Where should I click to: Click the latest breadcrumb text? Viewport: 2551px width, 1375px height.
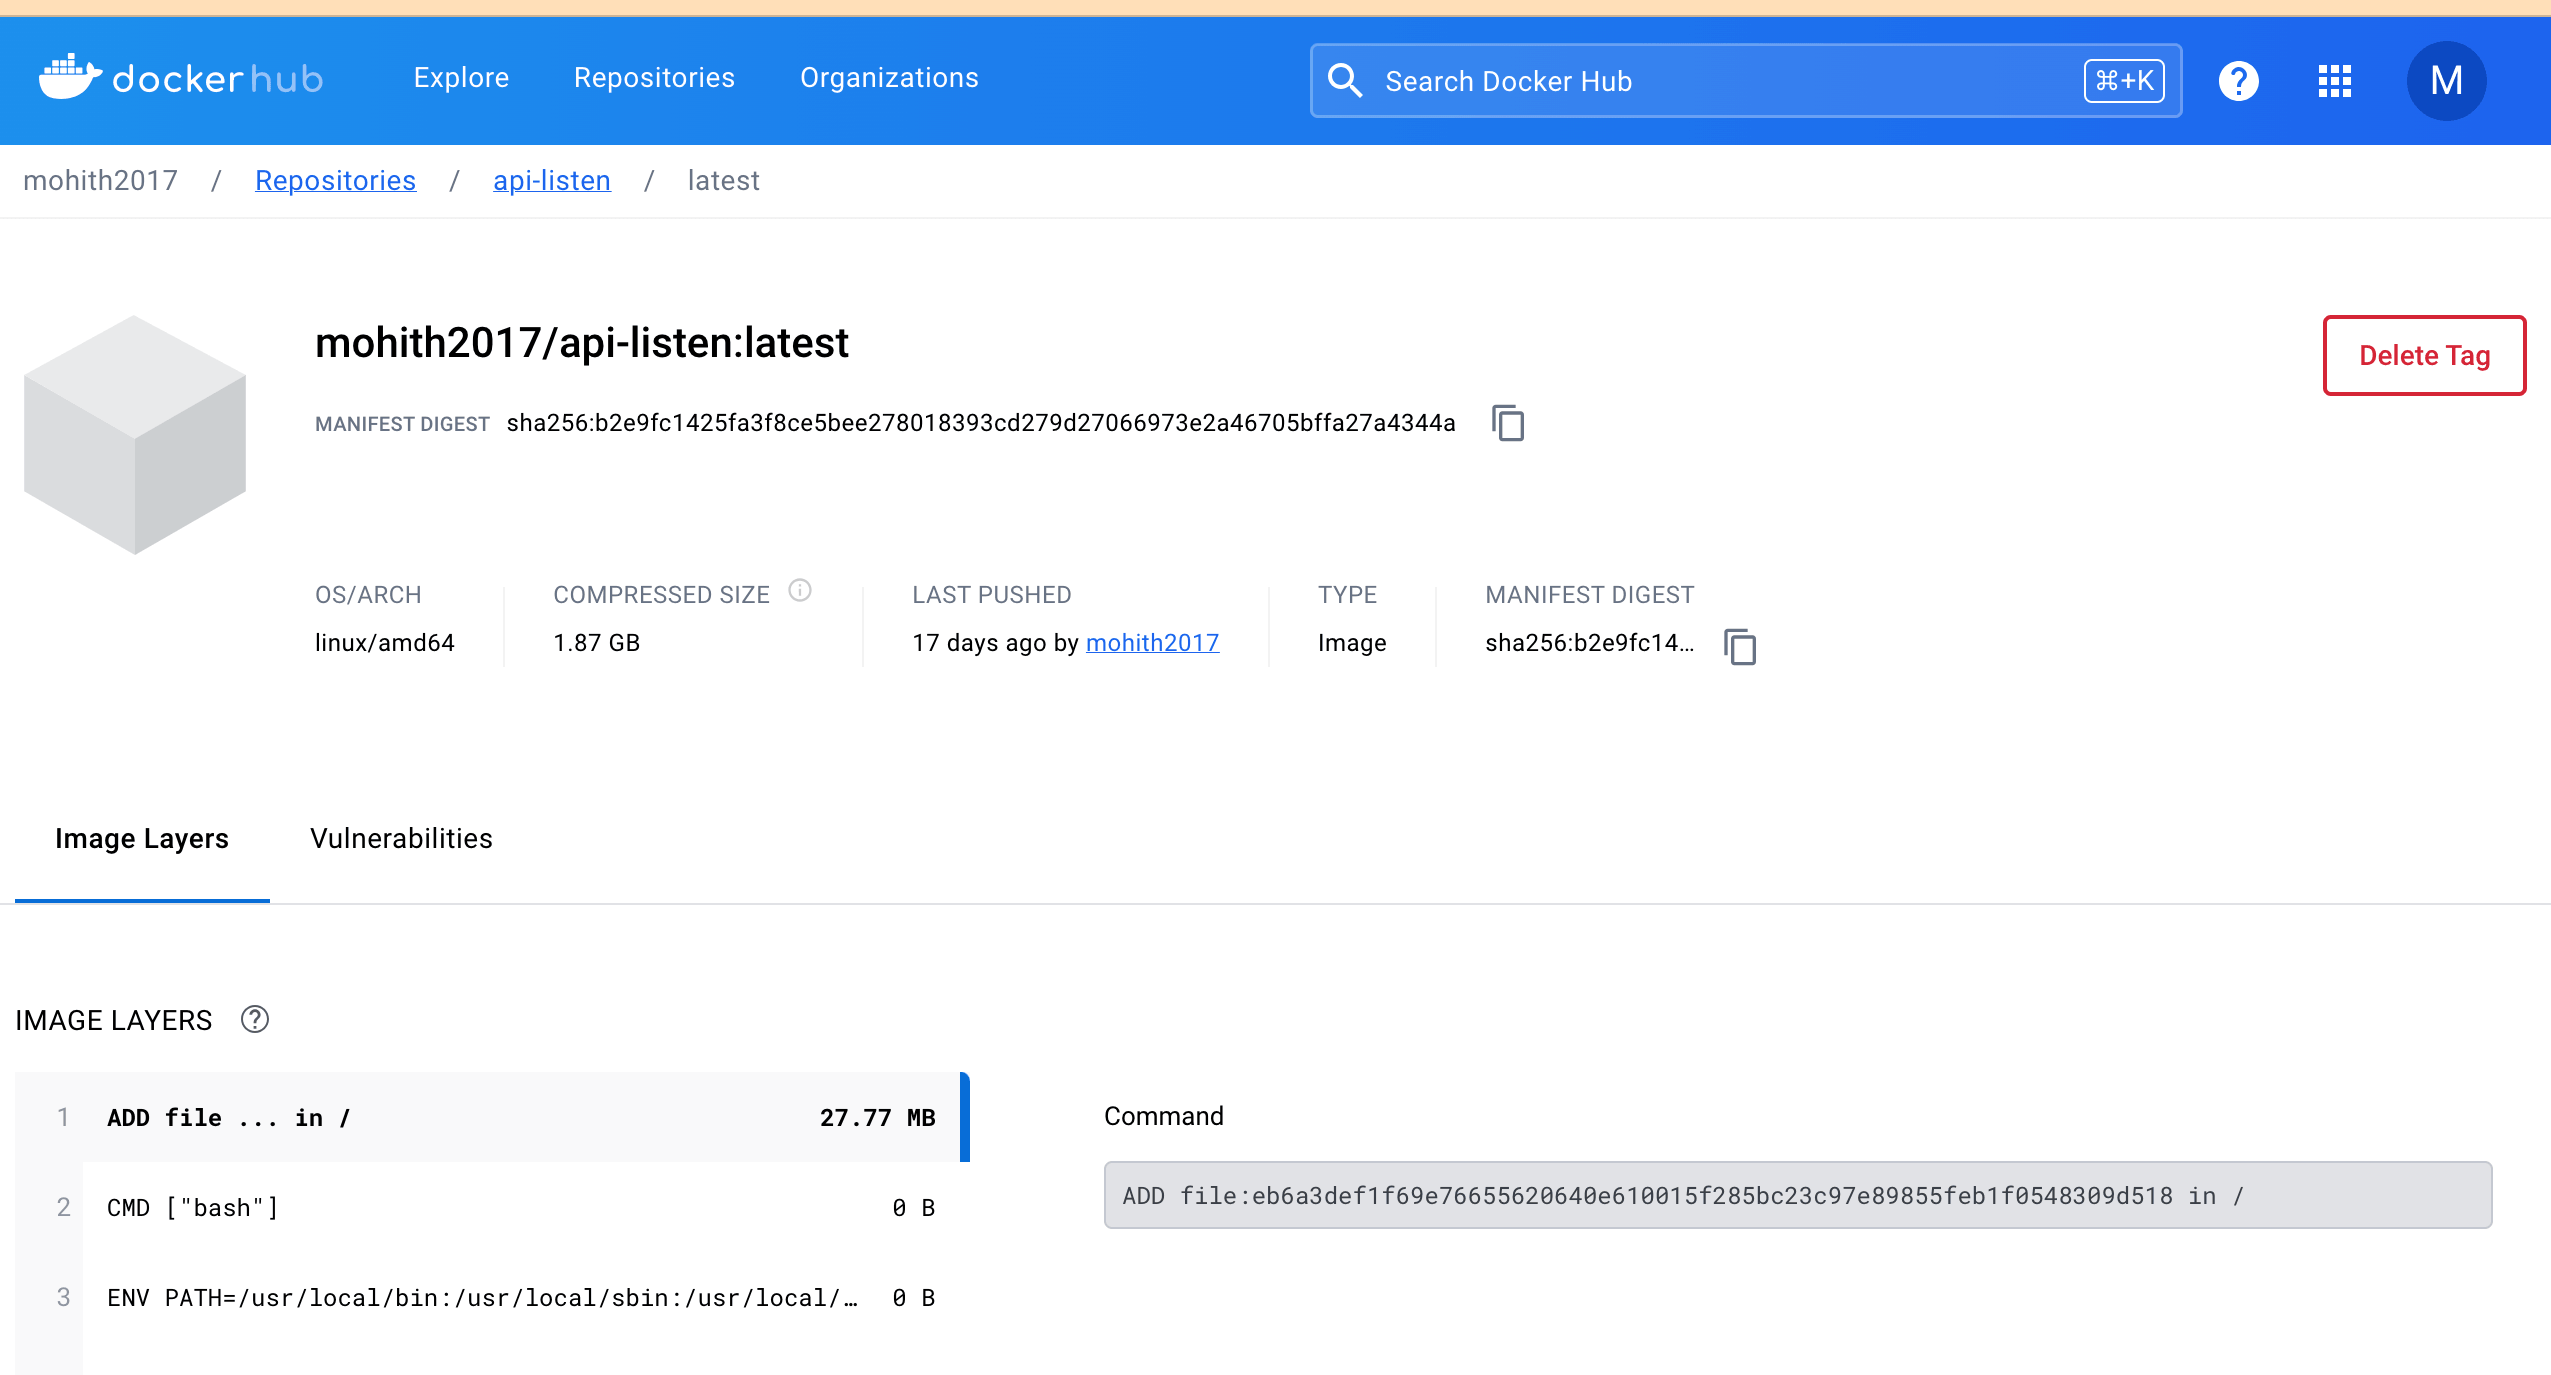pos(723,180)
